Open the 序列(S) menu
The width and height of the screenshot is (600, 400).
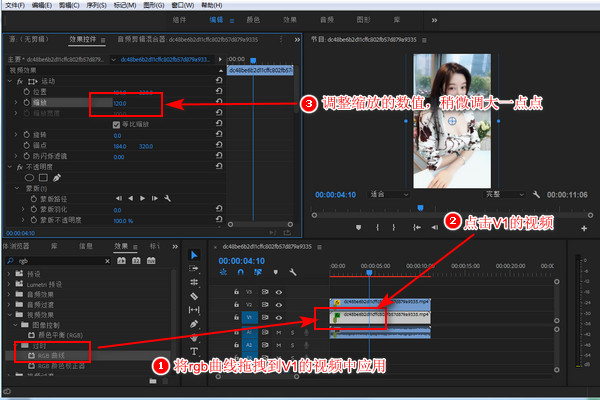pyautogui.click(x=96, y=5)
